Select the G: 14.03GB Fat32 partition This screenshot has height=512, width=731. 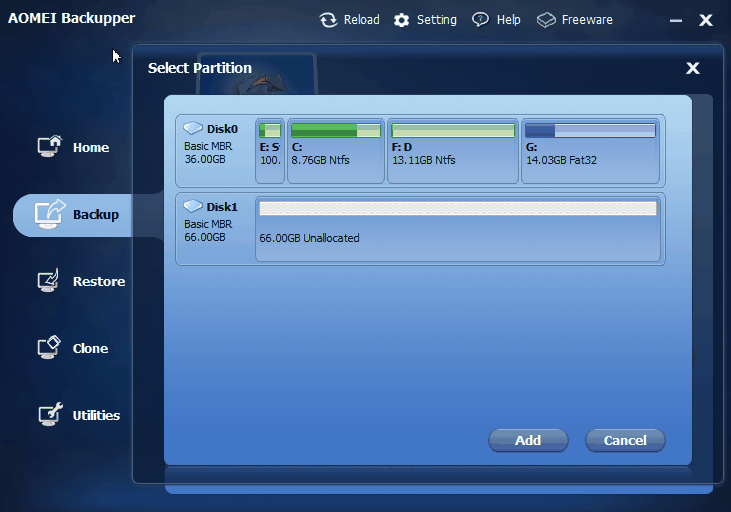[x=590, y=151]
